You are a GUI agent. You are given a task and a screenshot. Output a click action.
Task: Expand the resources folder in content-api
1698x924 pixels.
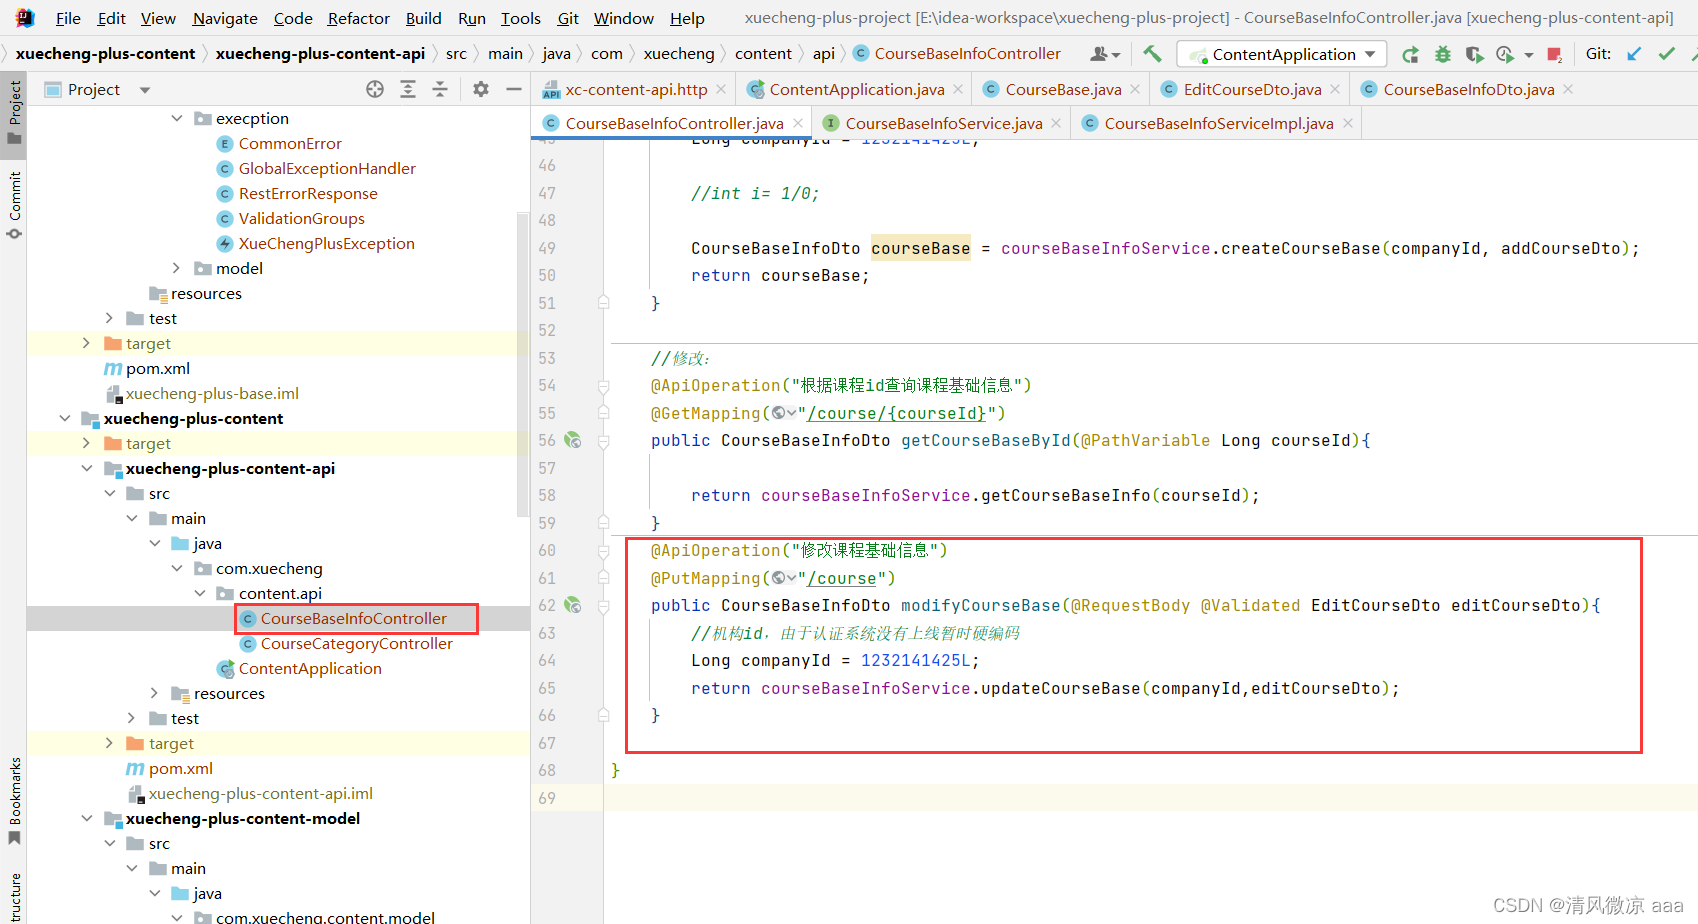point(154,693)
